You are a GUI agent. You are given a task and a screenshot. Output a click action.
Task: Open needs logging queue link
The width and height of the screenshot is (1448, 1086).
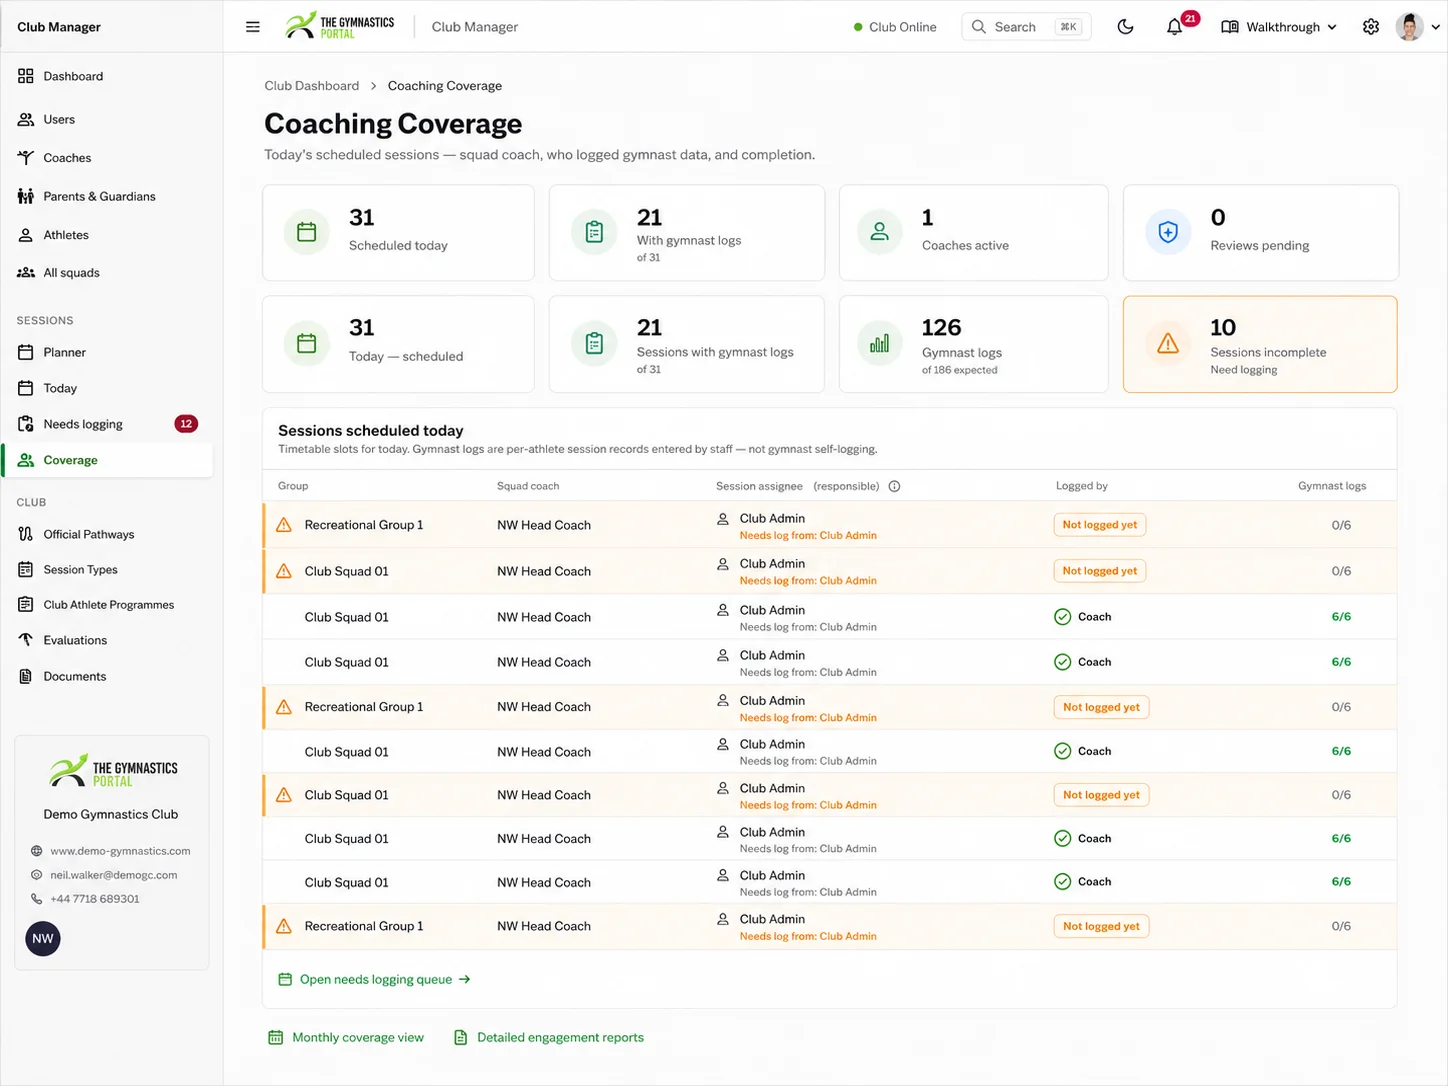point(375,980)
